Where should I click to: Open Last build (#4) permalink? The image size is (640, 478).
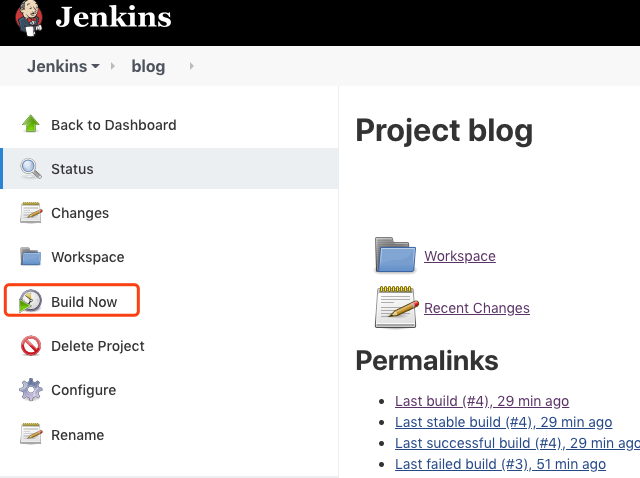482,401
